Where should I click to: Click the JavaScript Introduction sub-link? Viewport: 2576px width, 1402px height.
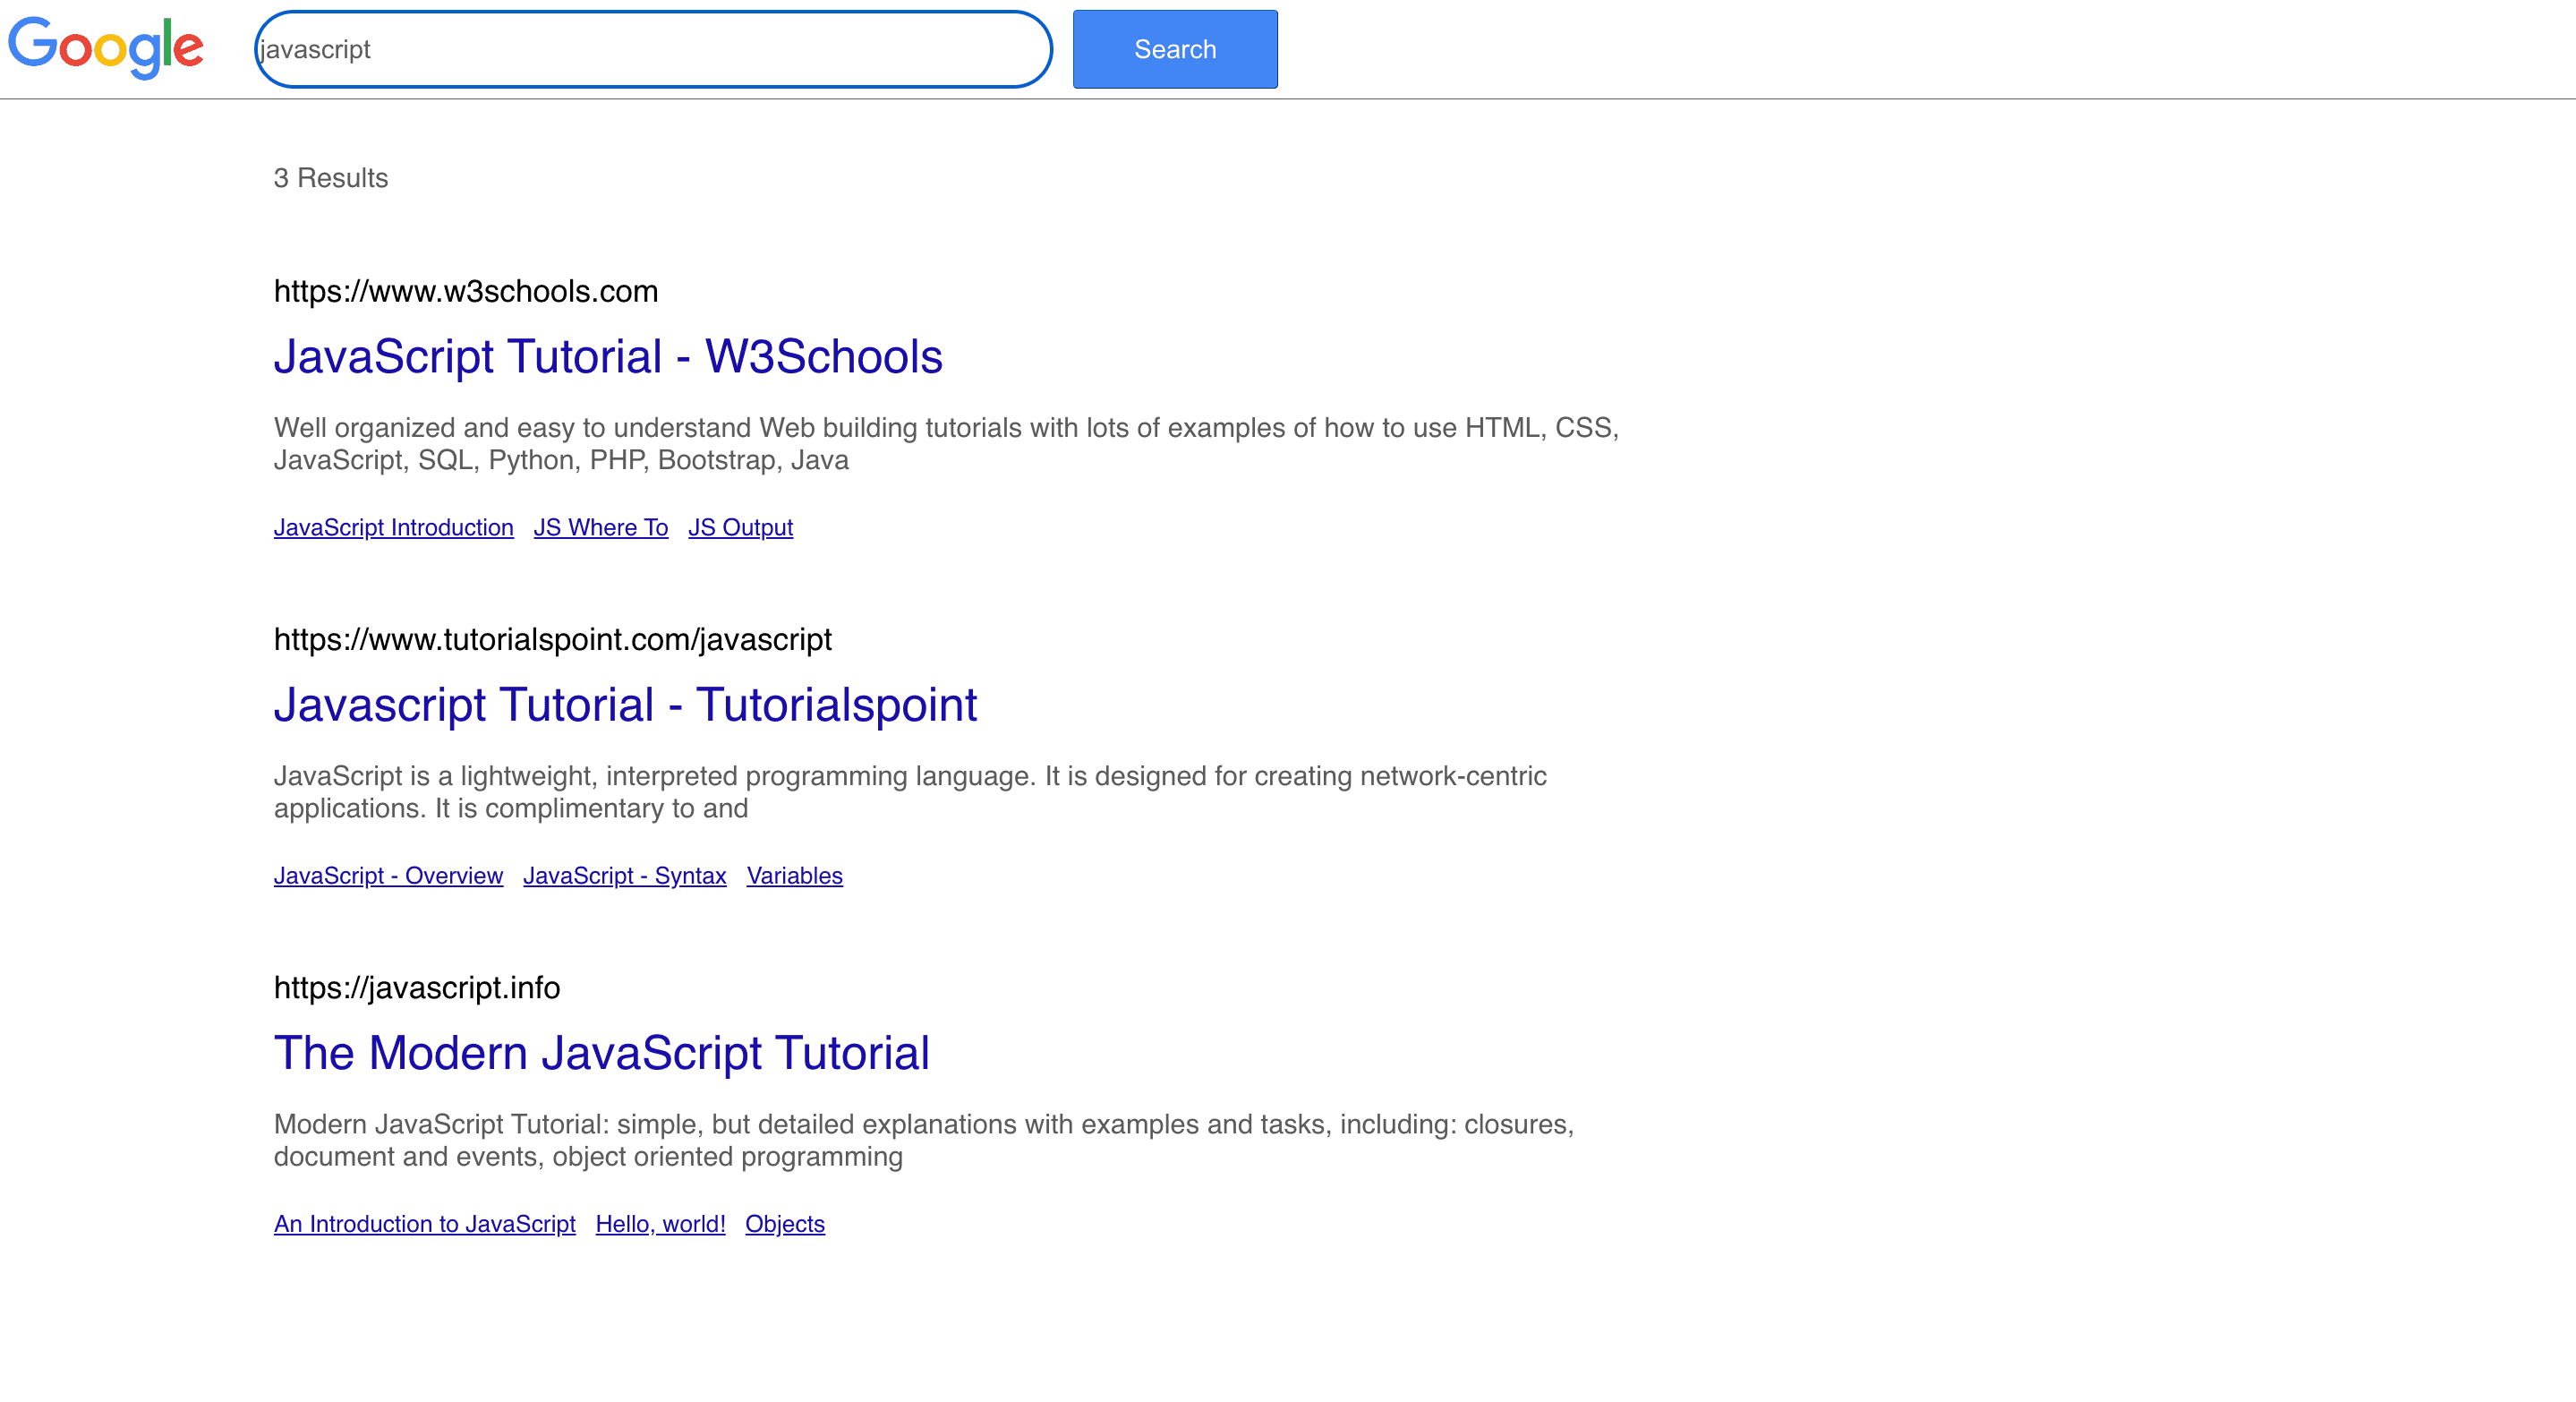click(394, 526)
